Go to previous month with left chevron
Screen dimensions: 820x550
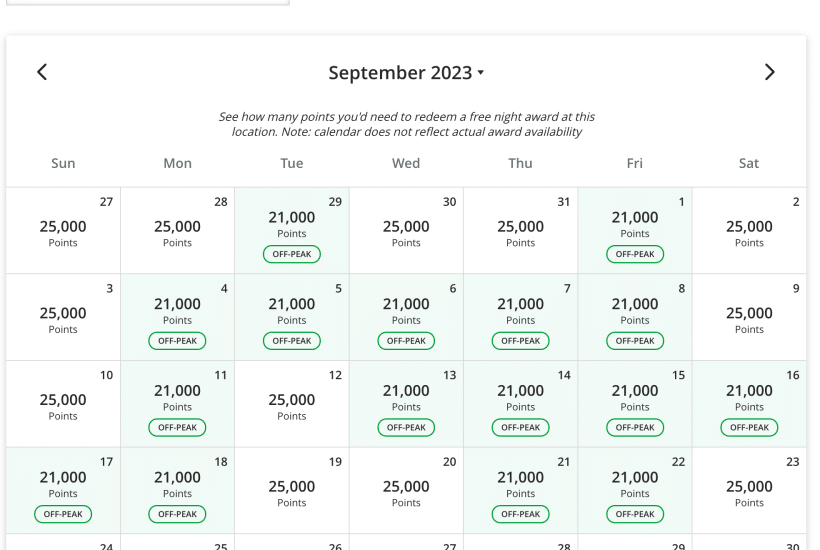(42, 72)
